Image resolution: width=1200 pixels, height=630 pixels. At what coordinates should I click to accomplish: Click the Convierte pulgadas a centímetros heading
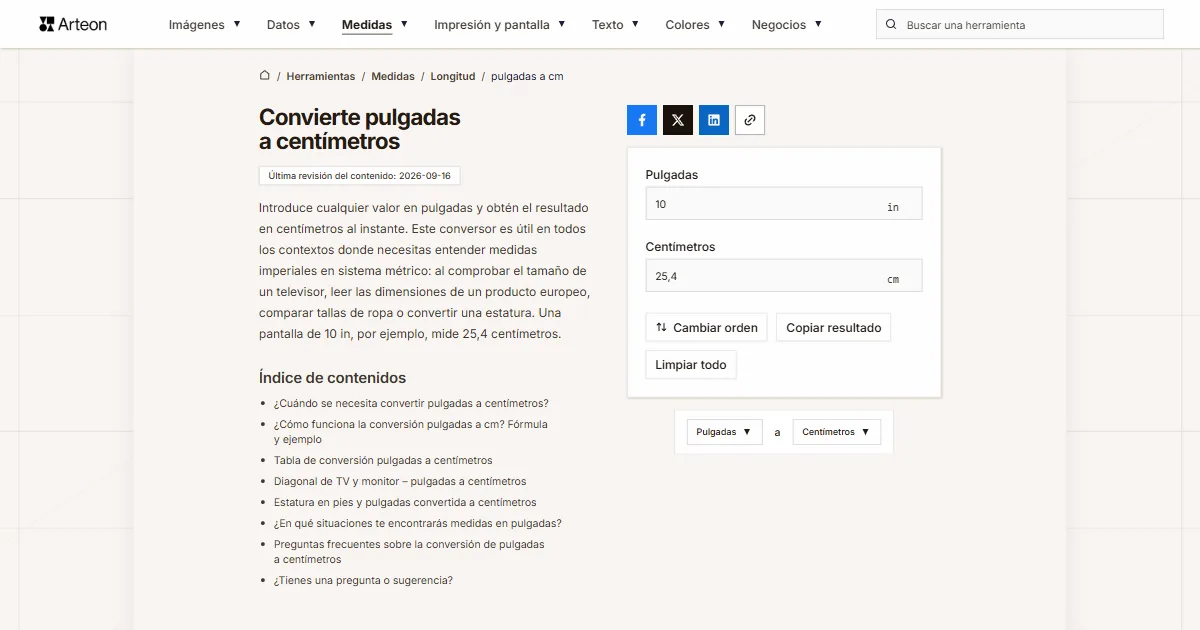(x=360, y=130)
